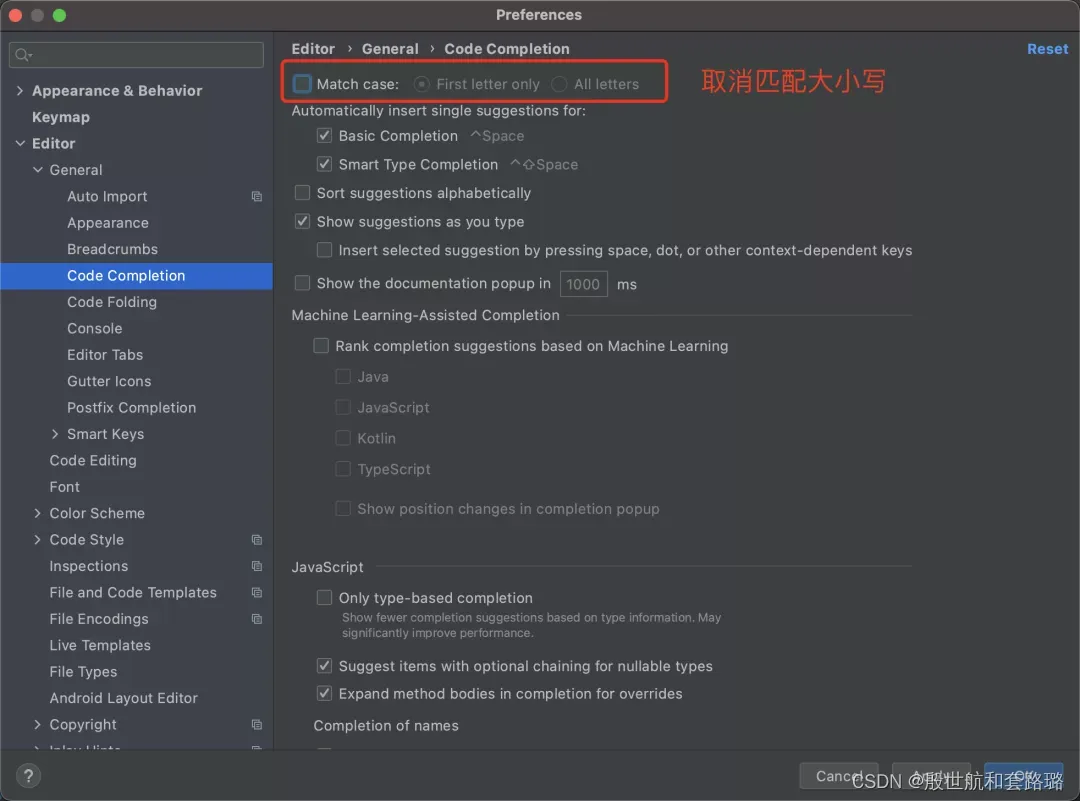Open Editor Tabs settings
Image resolution: width=1080 pixels, height=801 pixels.
(105, 354)
